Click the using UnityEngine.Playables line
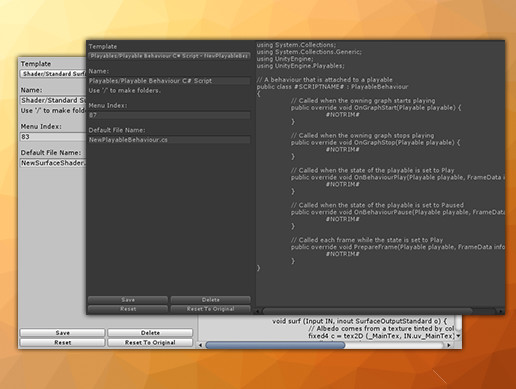 click(301, 66)
